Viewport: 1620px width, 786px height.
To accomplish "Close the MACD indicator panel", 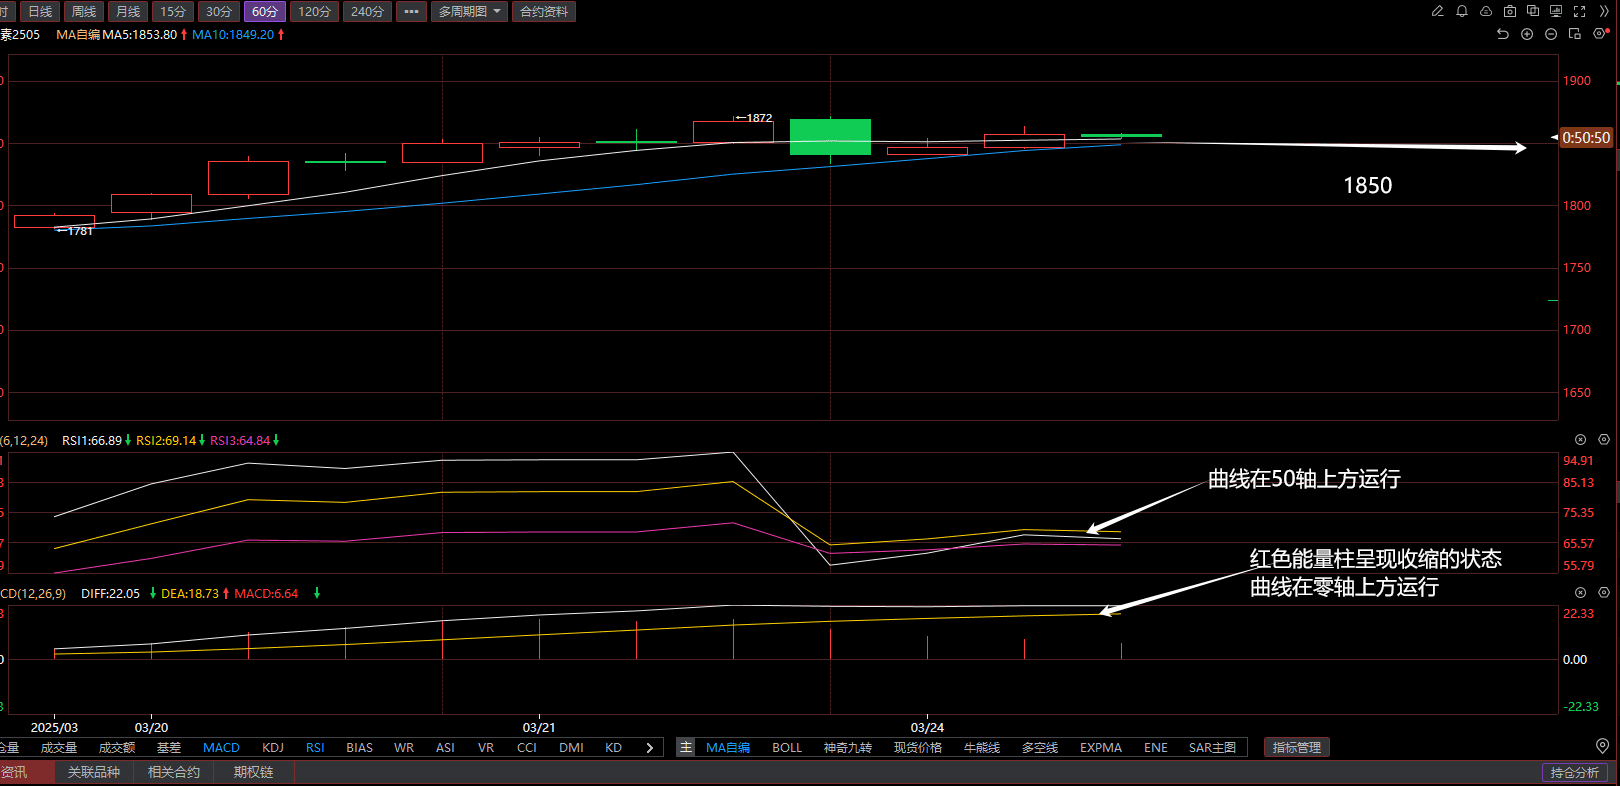I will point(1580,592).
